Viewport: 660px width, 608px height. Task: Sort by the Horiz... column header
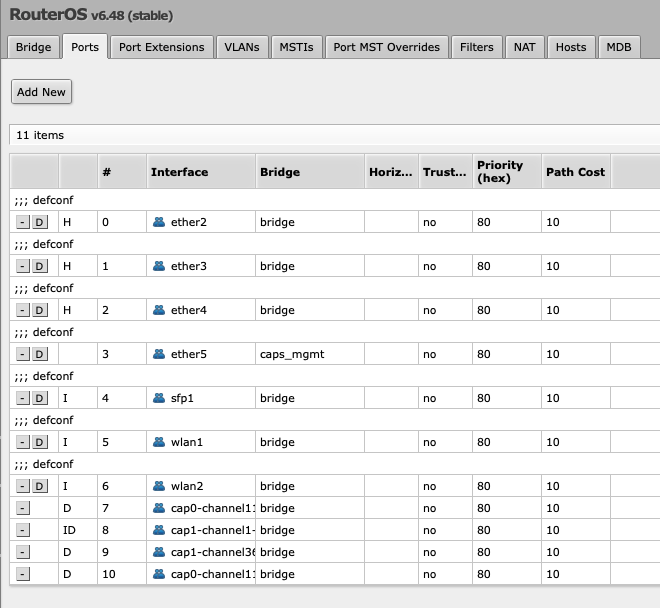point(391,172)
